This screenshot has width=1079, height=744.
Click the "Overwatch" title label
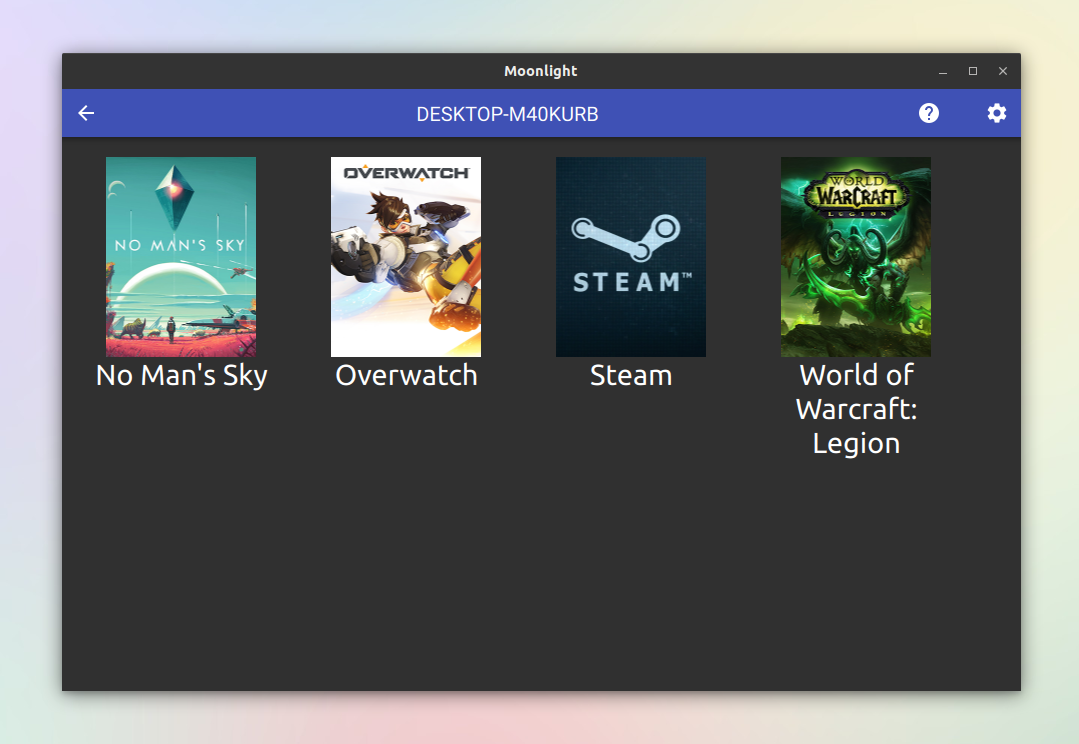[x=406, y=376]
